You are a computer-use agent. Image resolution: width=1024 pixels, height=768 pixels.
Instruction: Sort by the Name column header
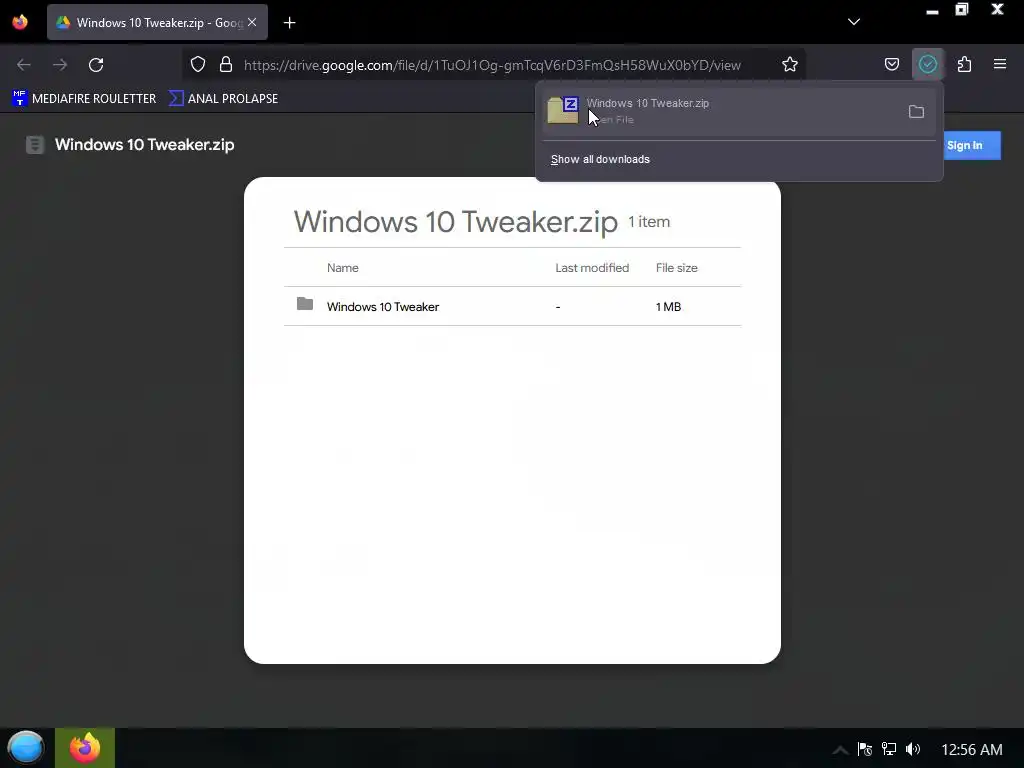coord(342,268)
